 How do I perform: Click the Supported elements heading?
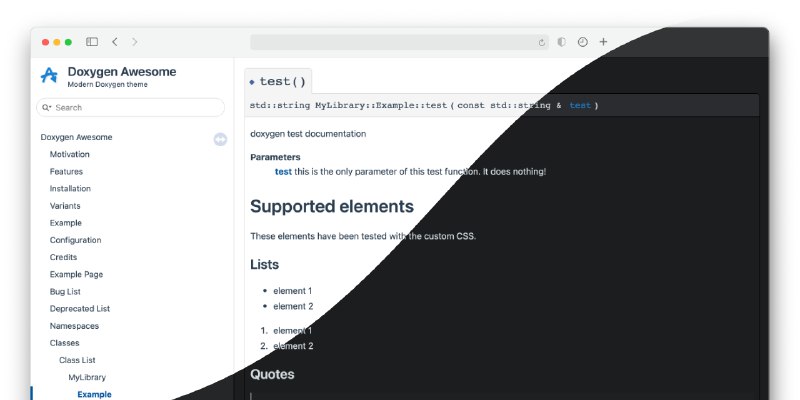click(x=332, y=206)
